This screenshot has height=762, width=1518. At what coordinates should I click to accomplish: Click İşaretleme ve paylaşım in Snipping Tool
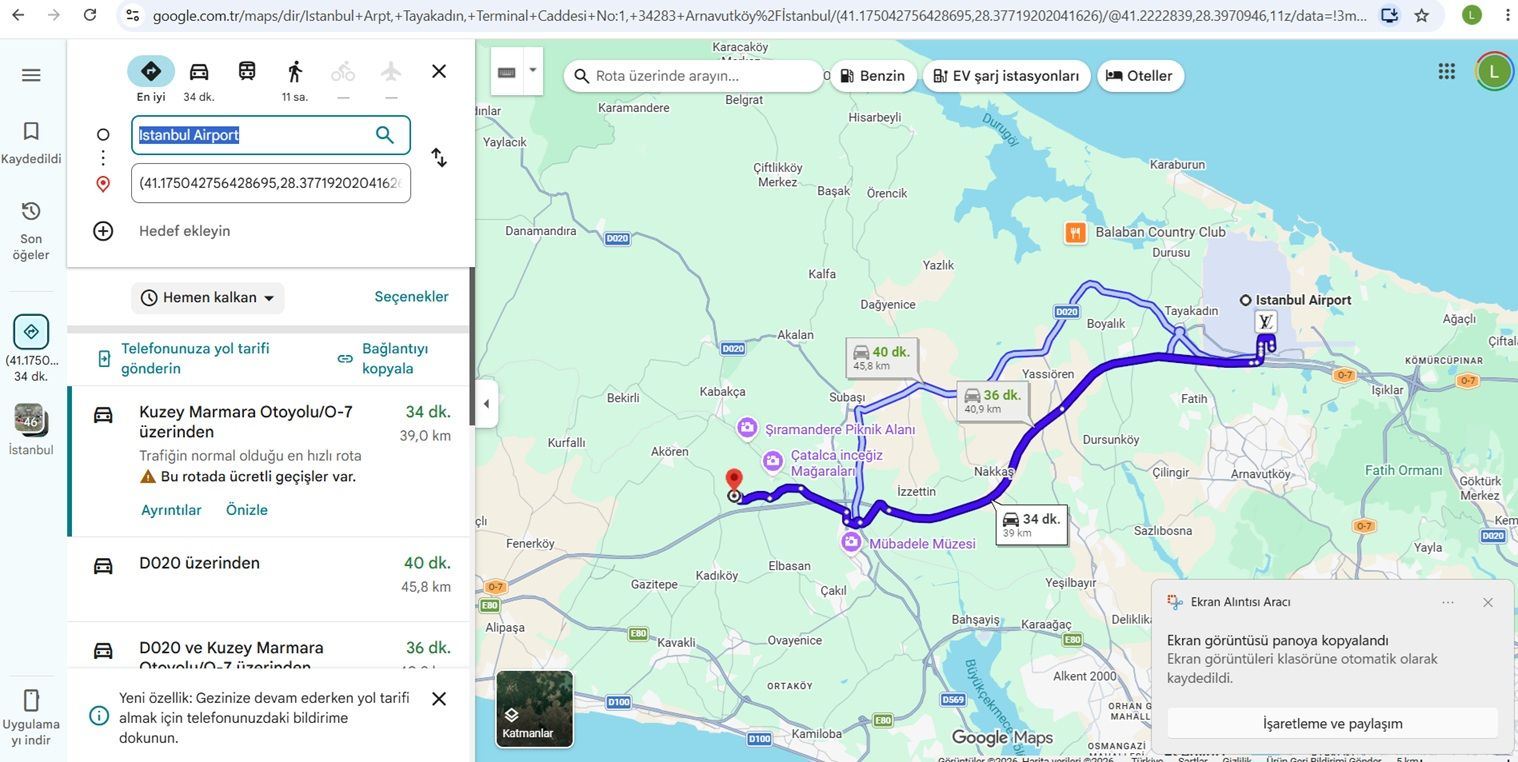1332,724
